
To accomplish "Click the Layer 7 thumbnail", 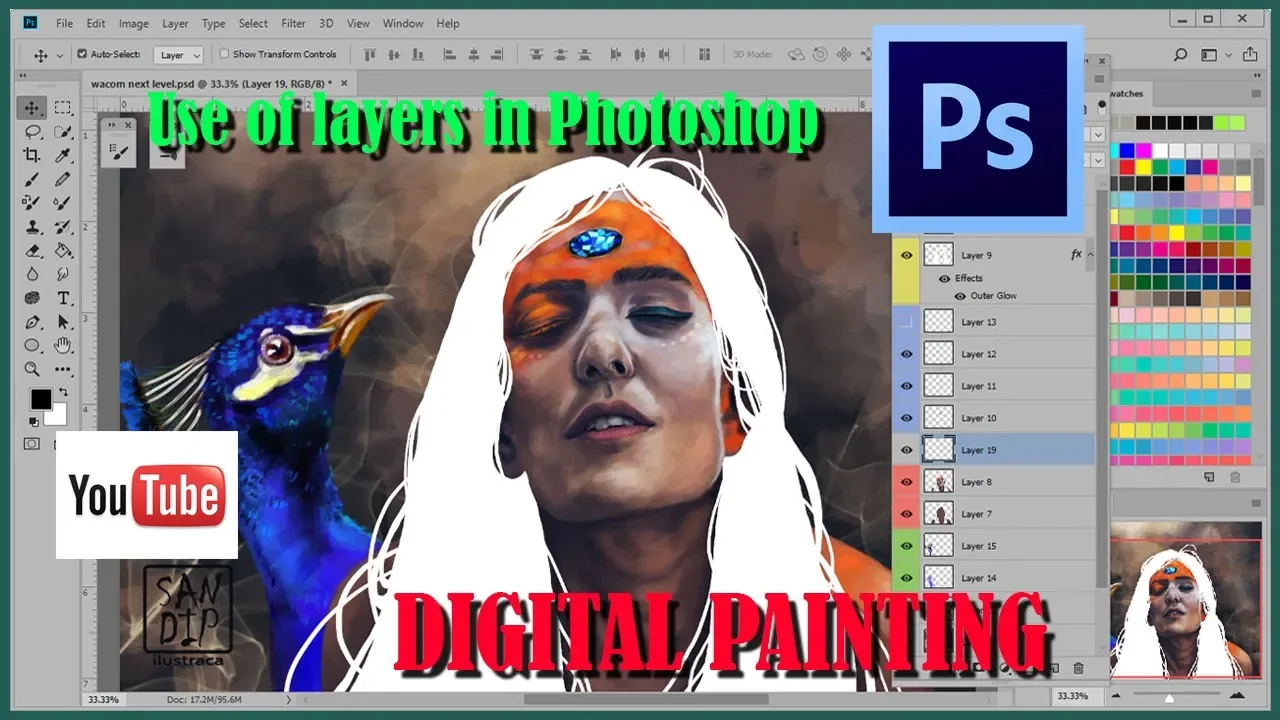I will click(938, 514).
